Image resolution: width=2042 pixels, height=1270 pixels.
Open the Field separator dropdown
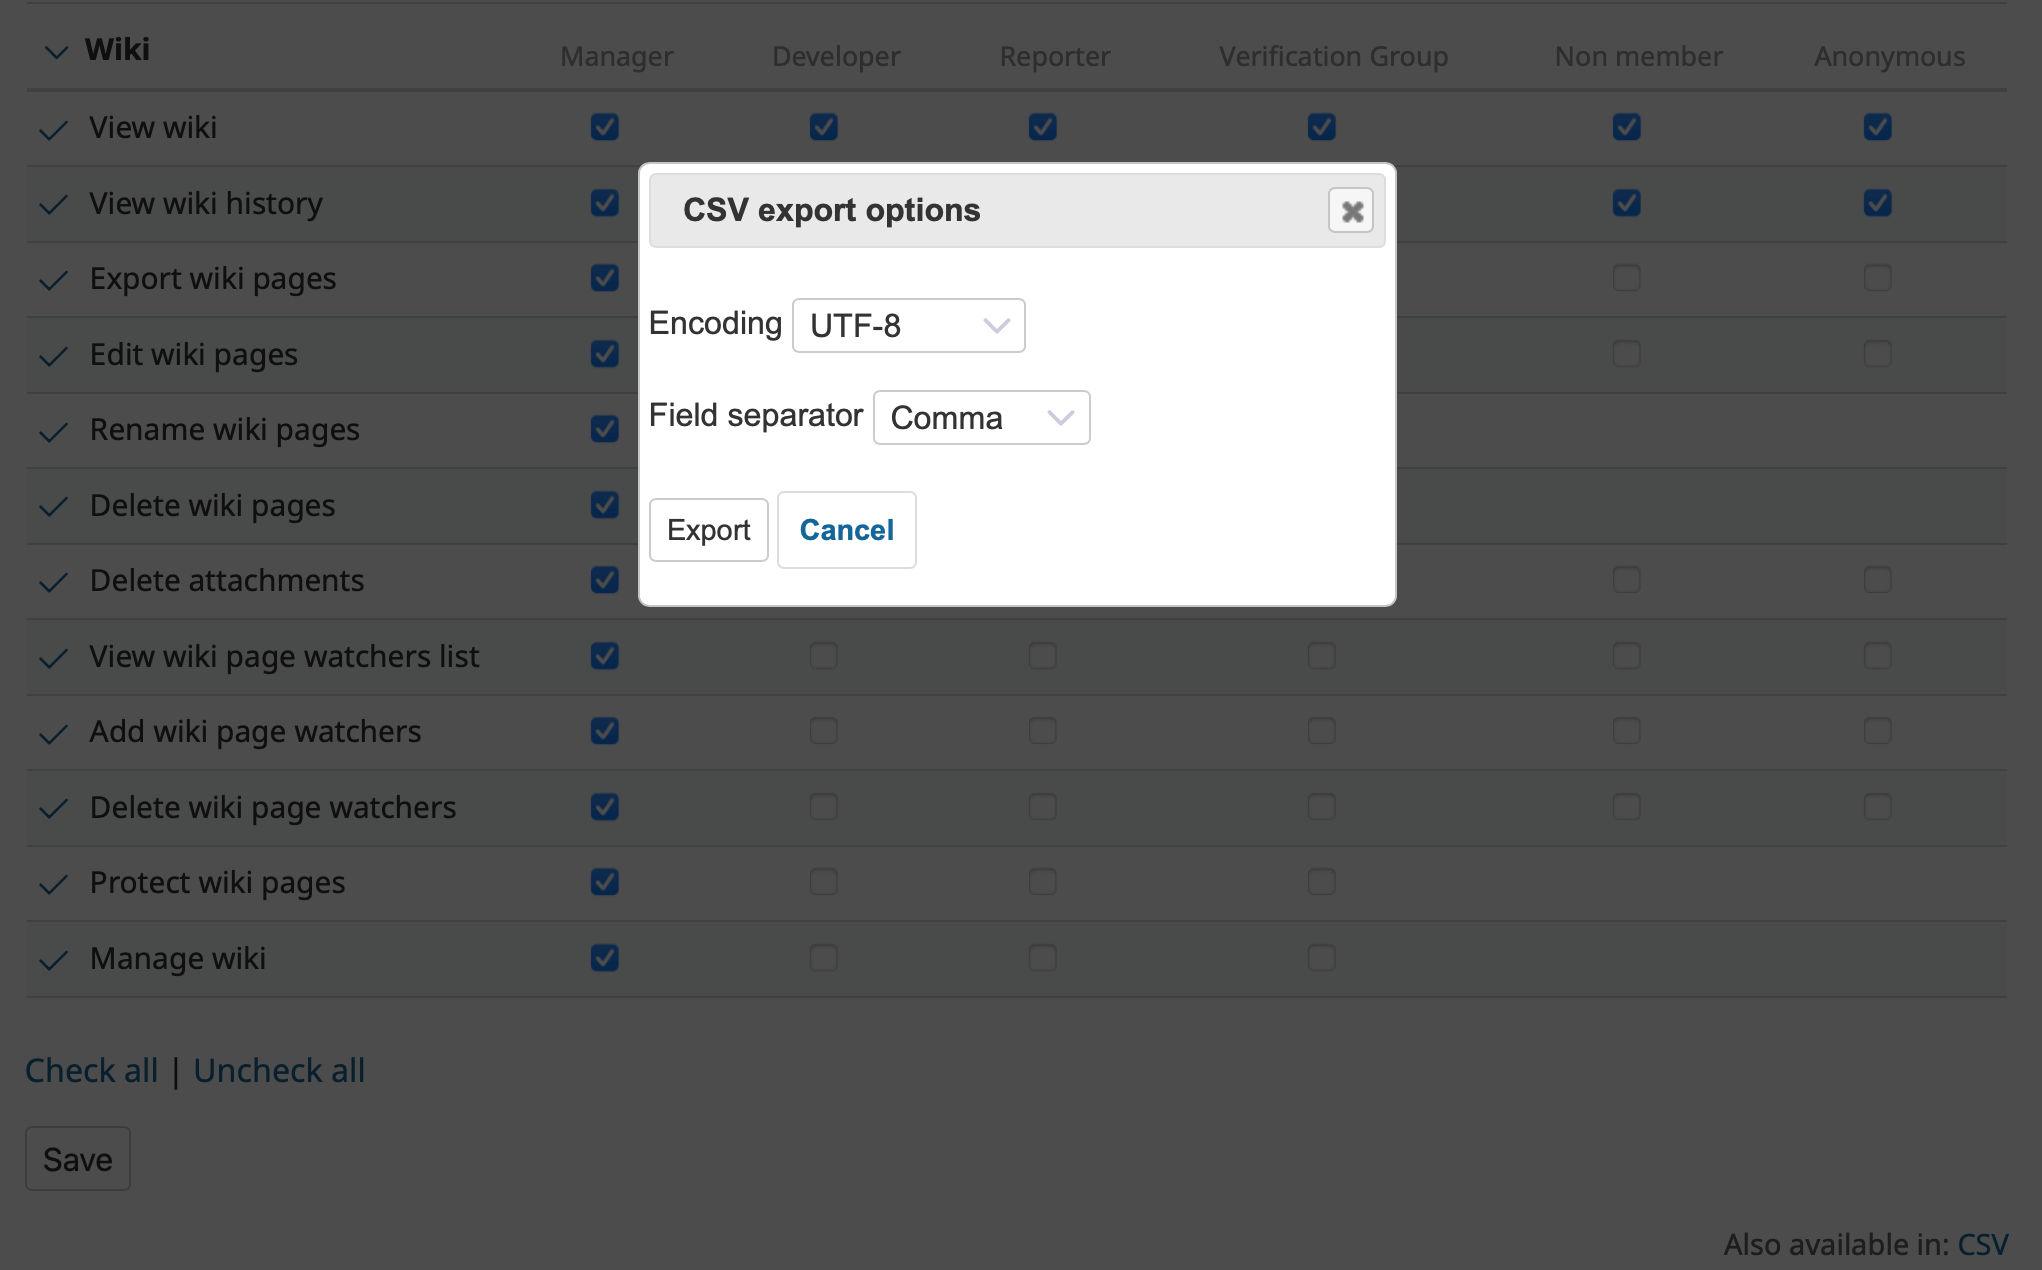981,418
